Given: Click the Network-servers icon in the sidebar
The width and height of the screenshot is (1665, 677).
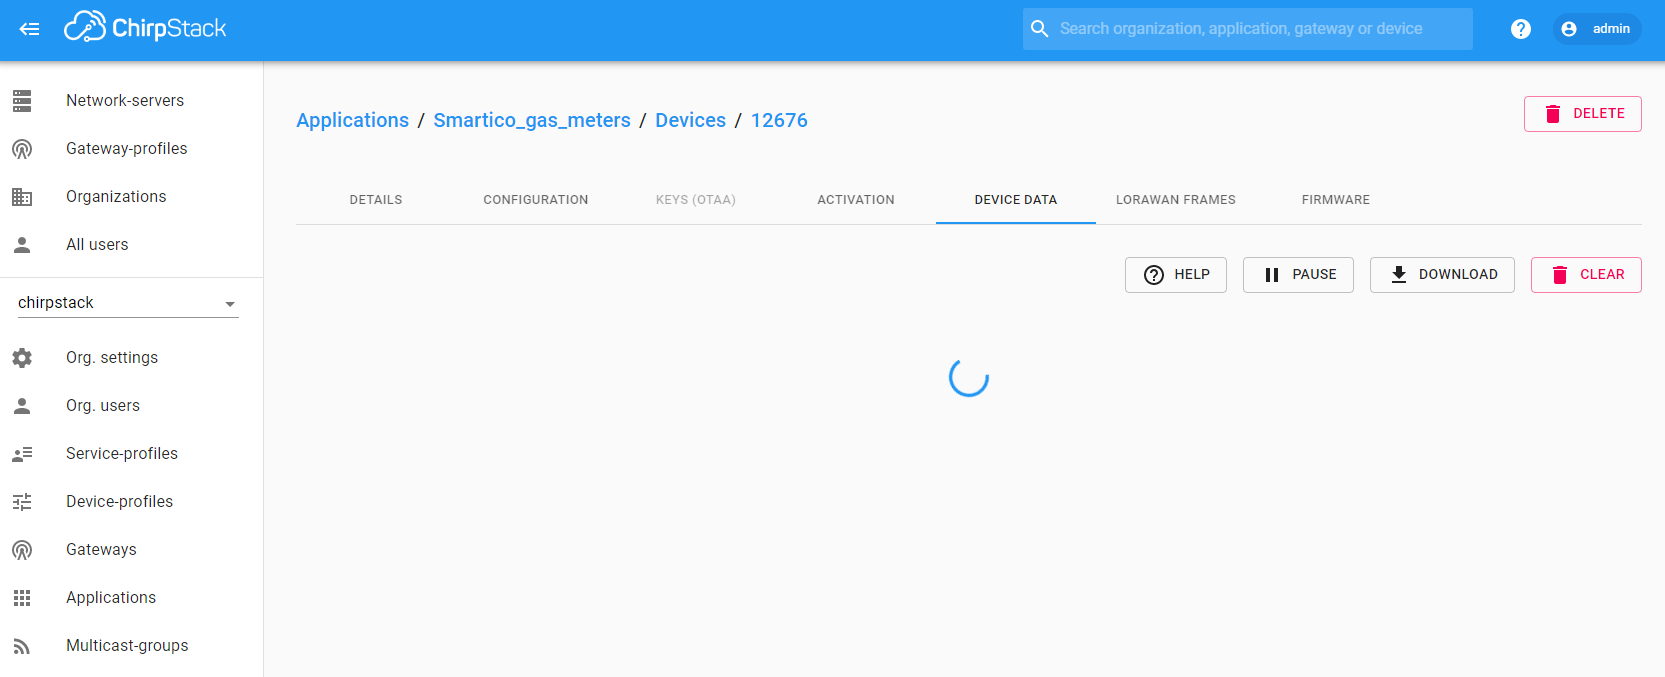Looking at the screenshot, I should click(x=22, y=101).
